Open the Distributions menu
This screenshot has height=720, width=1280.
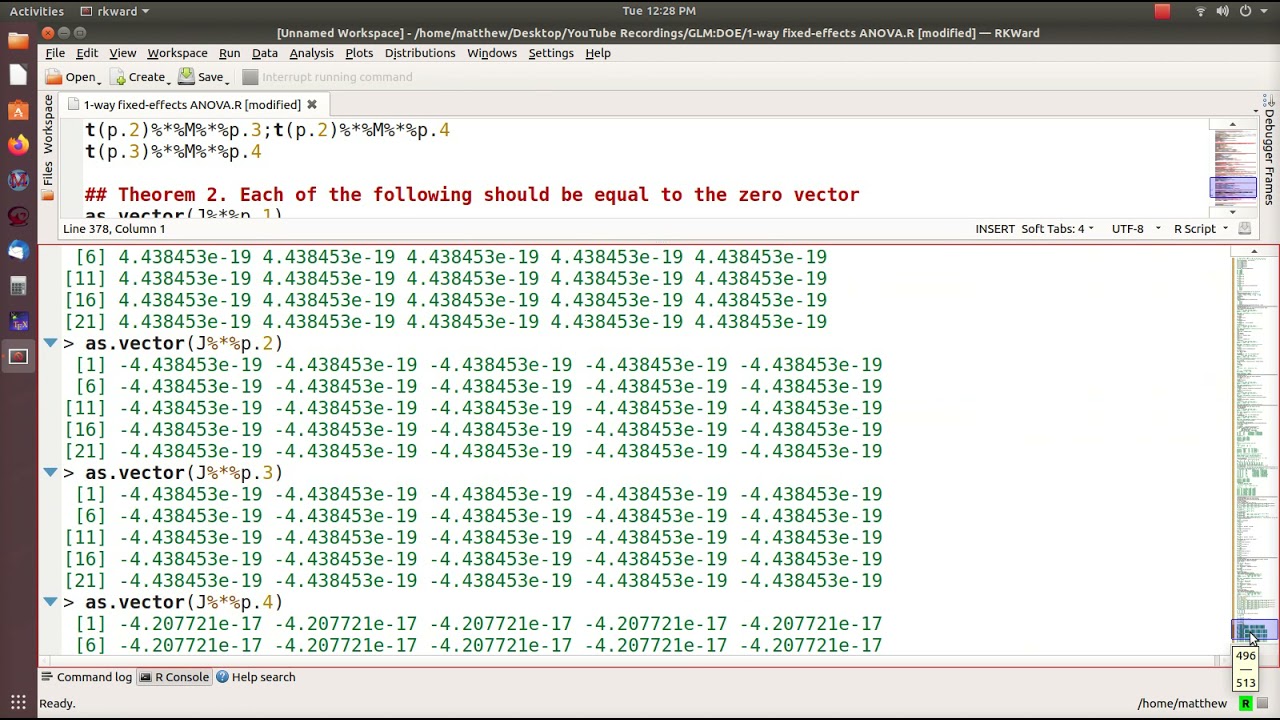click(419, 53)
